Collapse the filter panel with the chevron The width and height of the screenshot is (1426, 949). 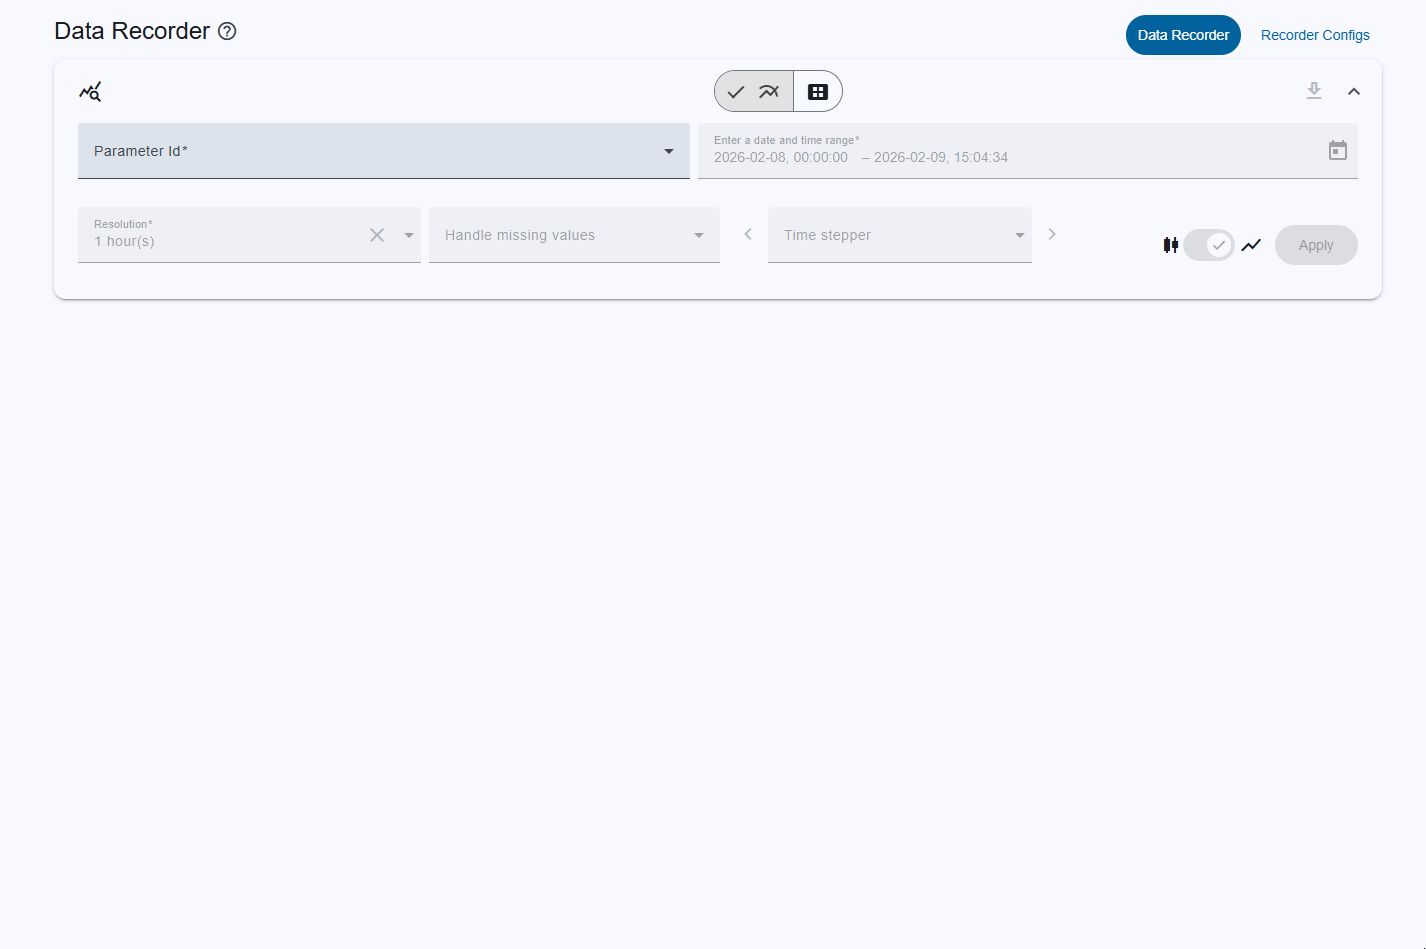click(1354, 90)
